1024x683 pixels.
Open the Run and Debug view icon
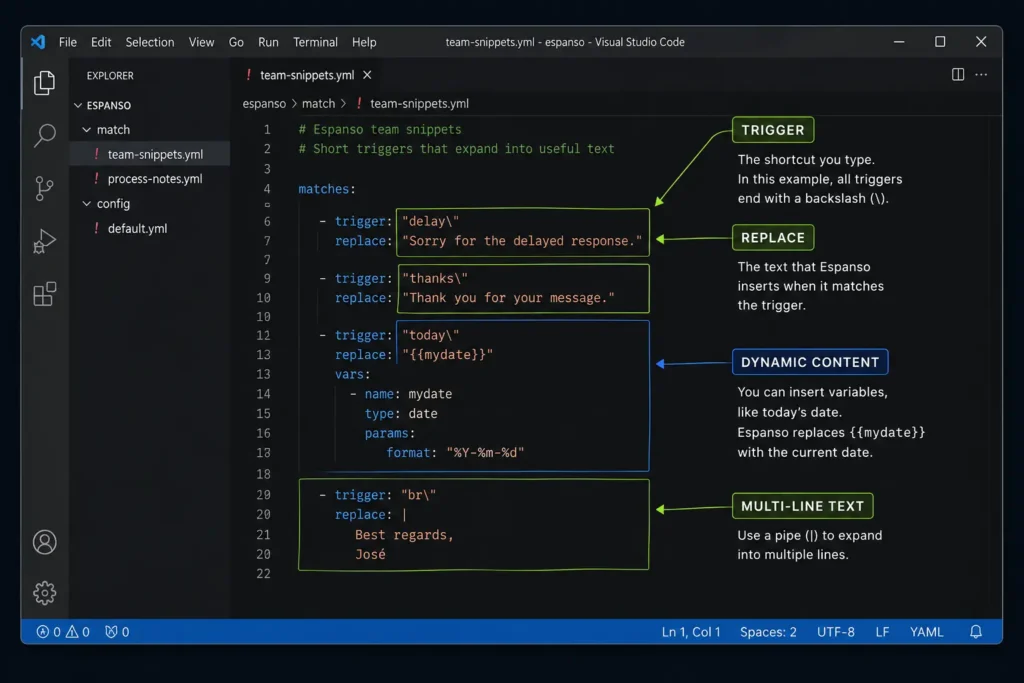pyautogui.click(x=44, y=242)
